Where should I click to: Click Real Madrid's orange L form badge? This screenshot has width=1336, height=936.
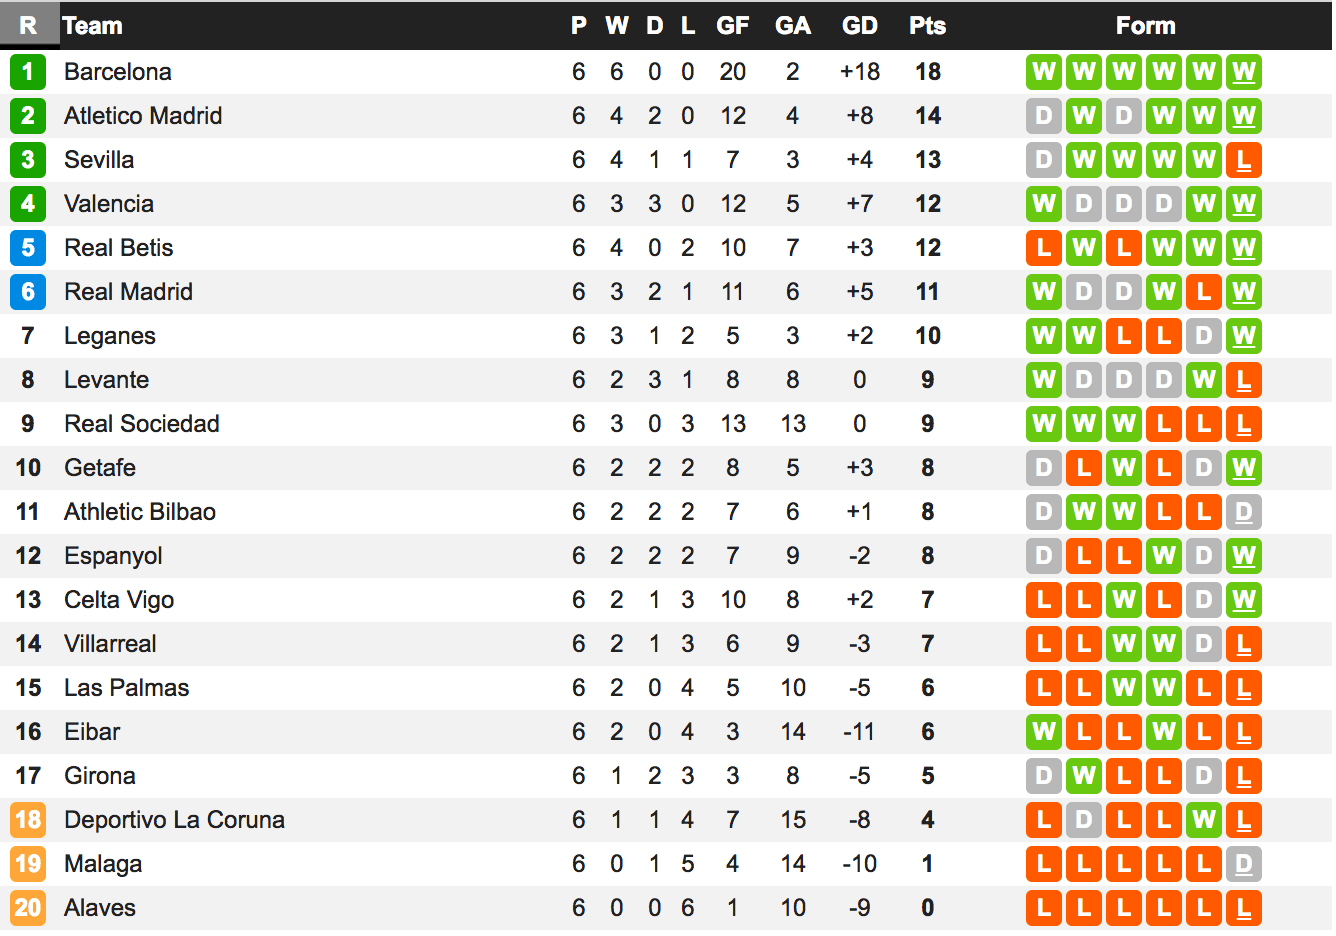click(x=1204, y=292)
